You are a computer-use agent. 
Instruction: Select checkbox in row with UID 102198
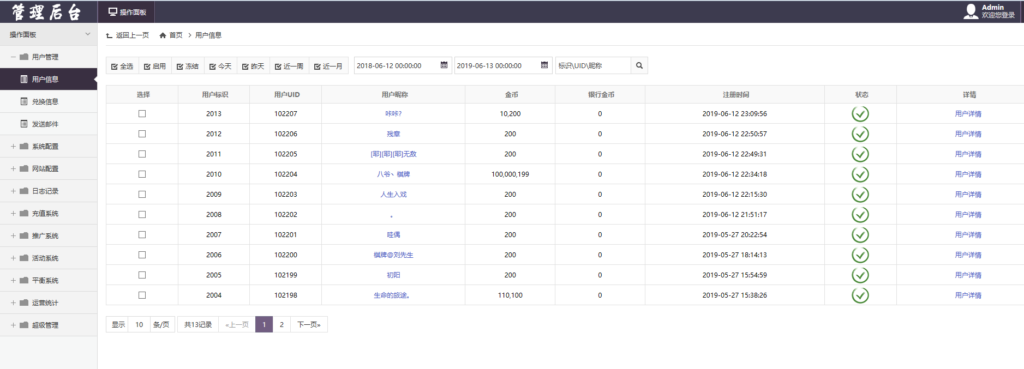[142, 295]
